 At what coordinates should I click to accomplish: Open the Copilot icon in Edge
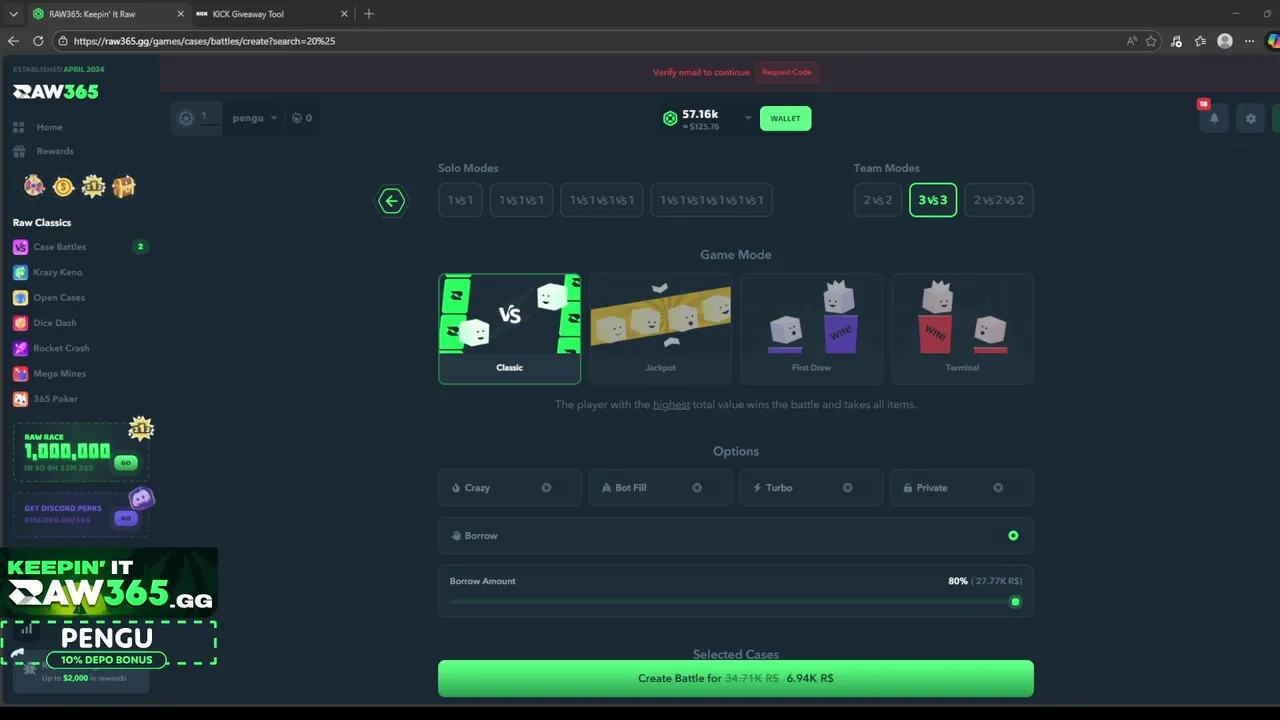pos(1273,41)
